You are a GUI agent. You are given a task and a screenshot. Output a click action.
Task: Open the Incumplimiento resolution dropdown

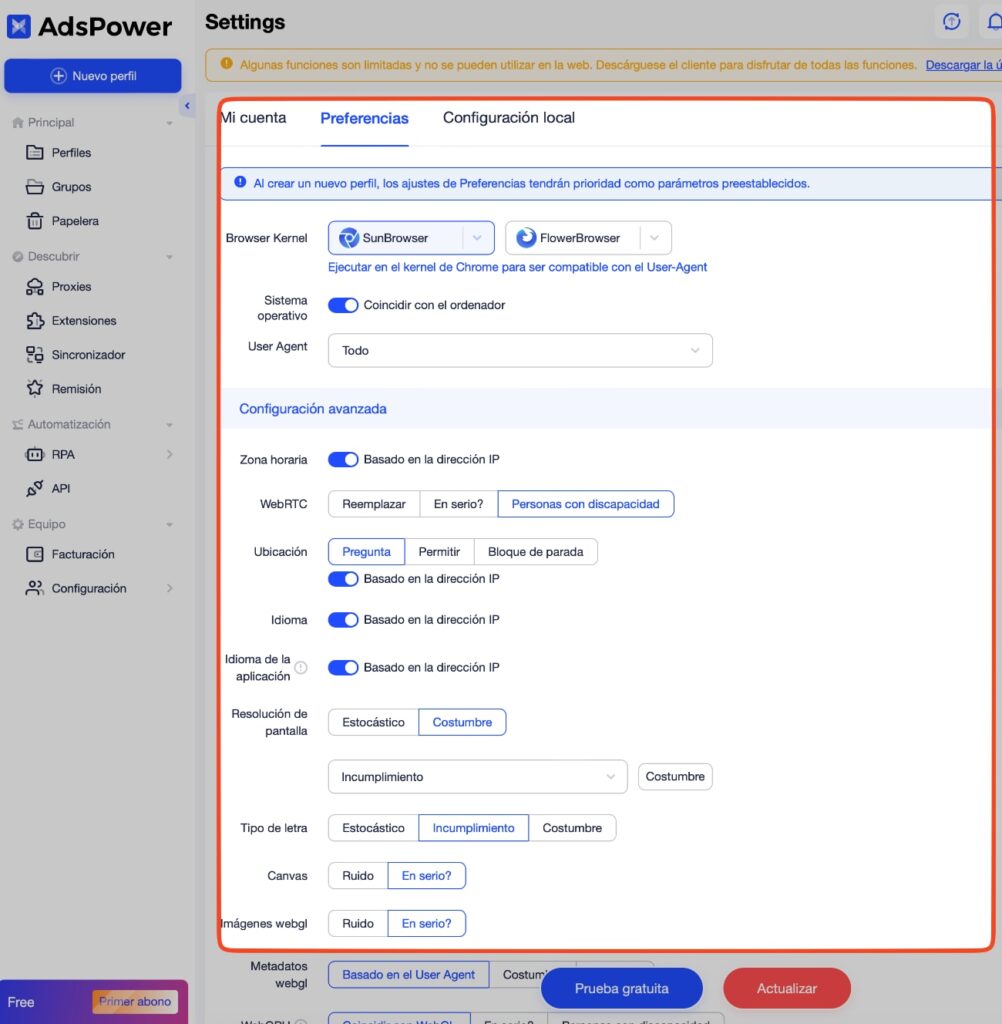[x=477, y=776]
